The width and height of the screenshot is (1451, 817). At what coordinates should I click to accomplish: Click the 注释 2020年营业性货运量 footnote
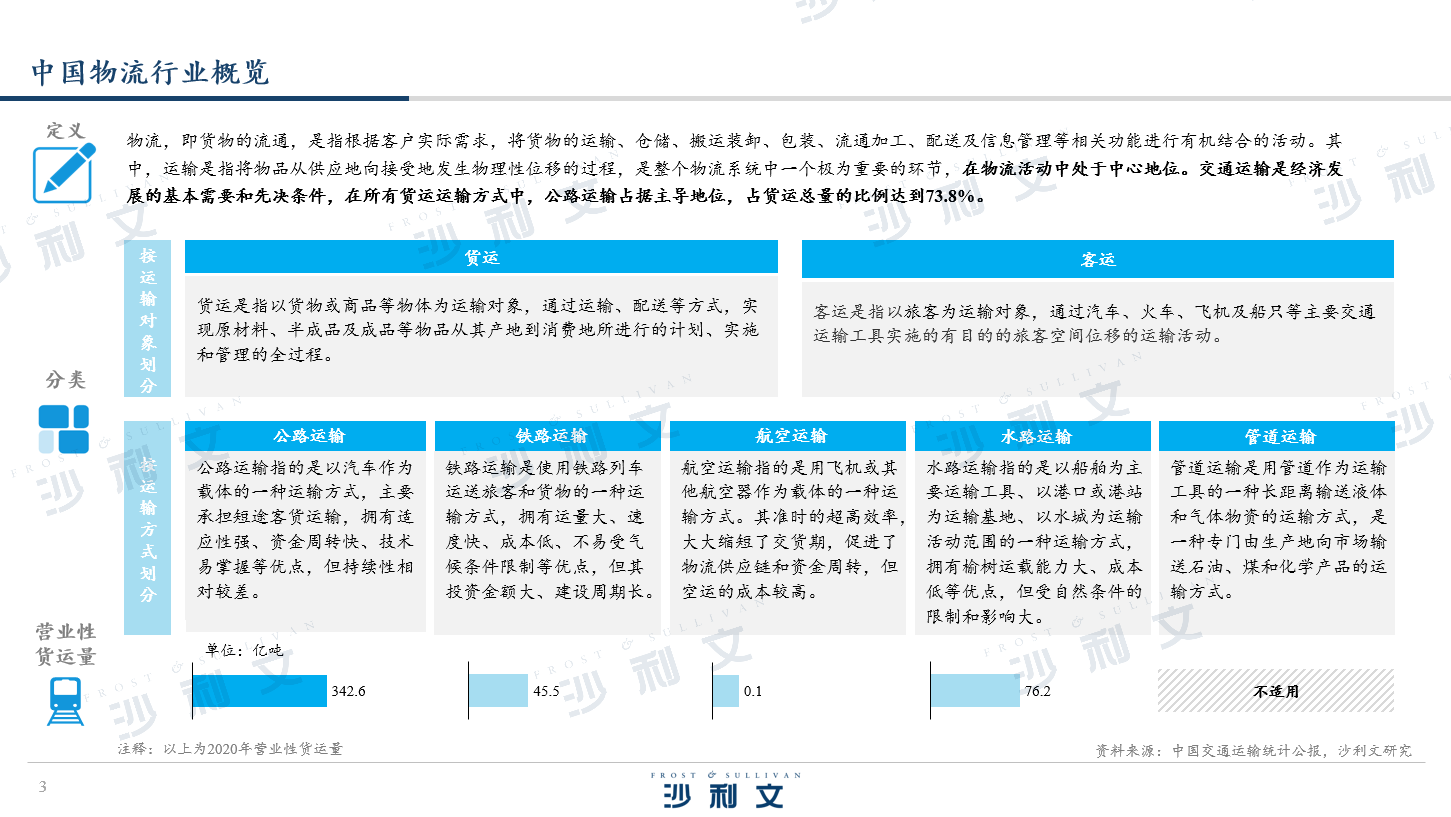tap(230, 748)
